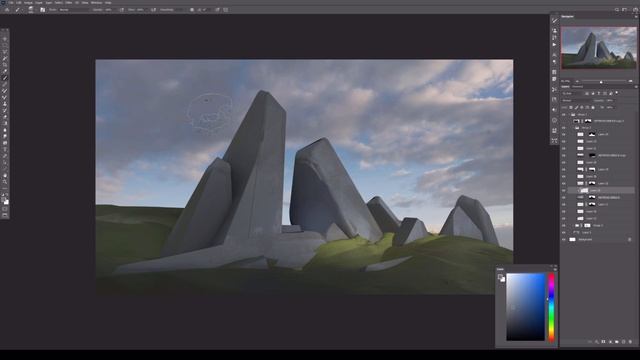Click the Navigator panel tab
This screenshot has height=360, width=640.
click(x=567, y=16)
